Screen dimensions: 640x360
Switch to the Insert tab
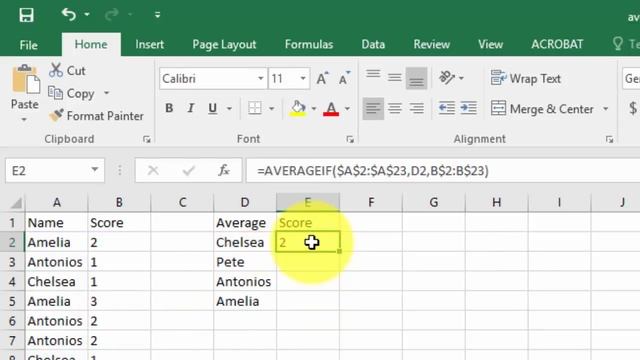tap(149, 44)
